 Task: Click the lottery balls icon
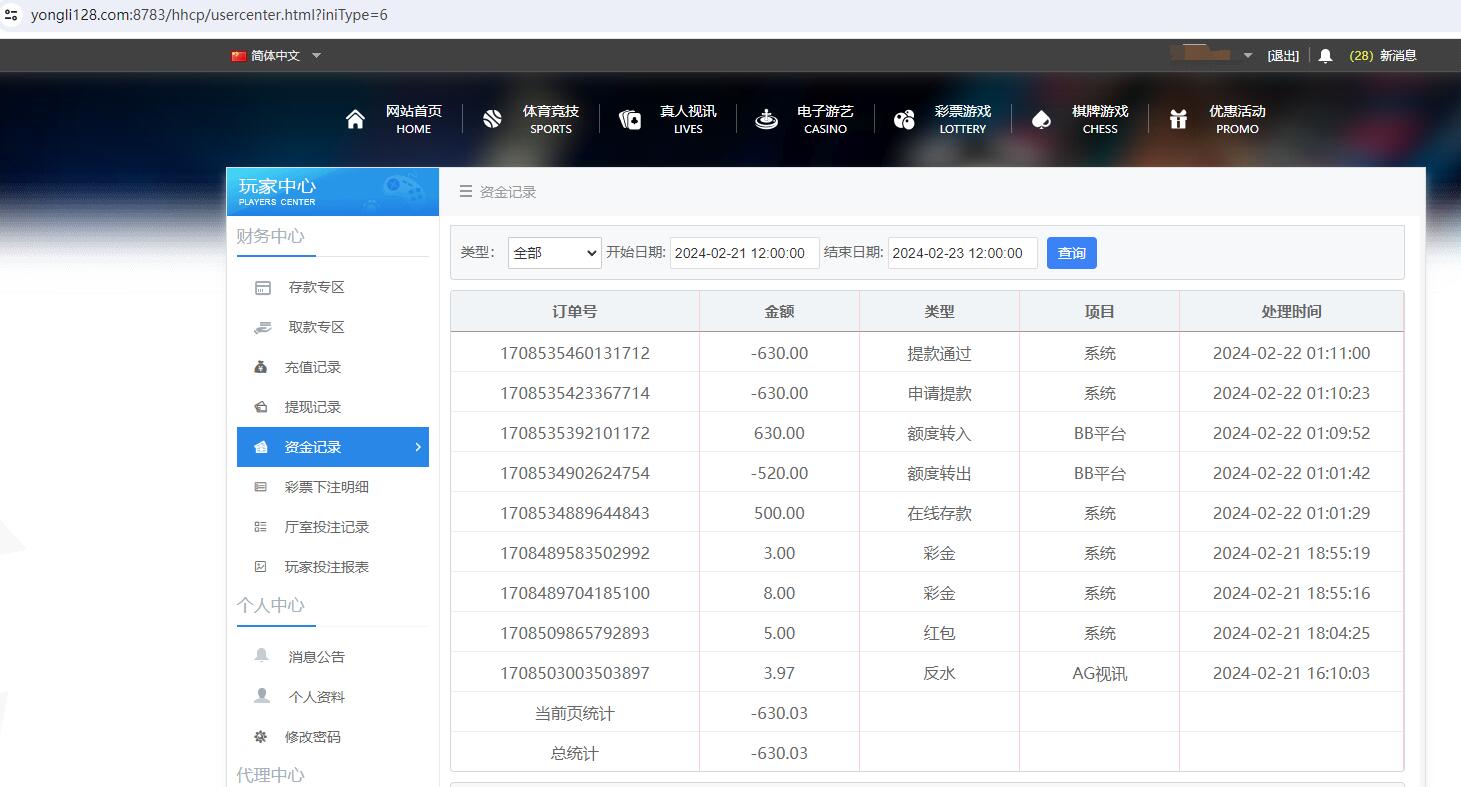coord(904,120)
